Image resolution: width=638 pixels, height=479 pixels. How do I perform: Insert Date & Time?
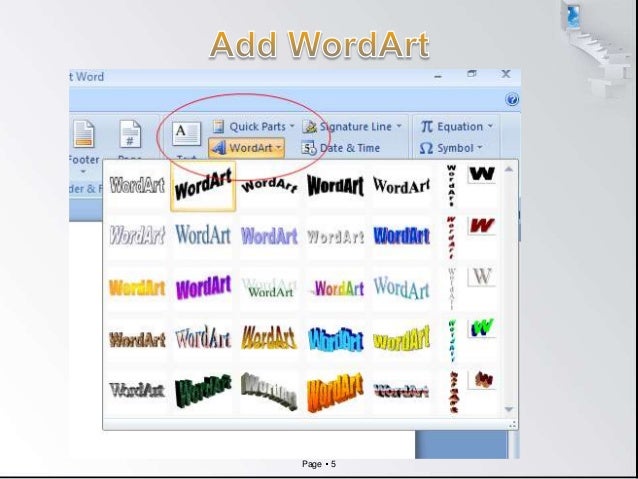[341, 148]
